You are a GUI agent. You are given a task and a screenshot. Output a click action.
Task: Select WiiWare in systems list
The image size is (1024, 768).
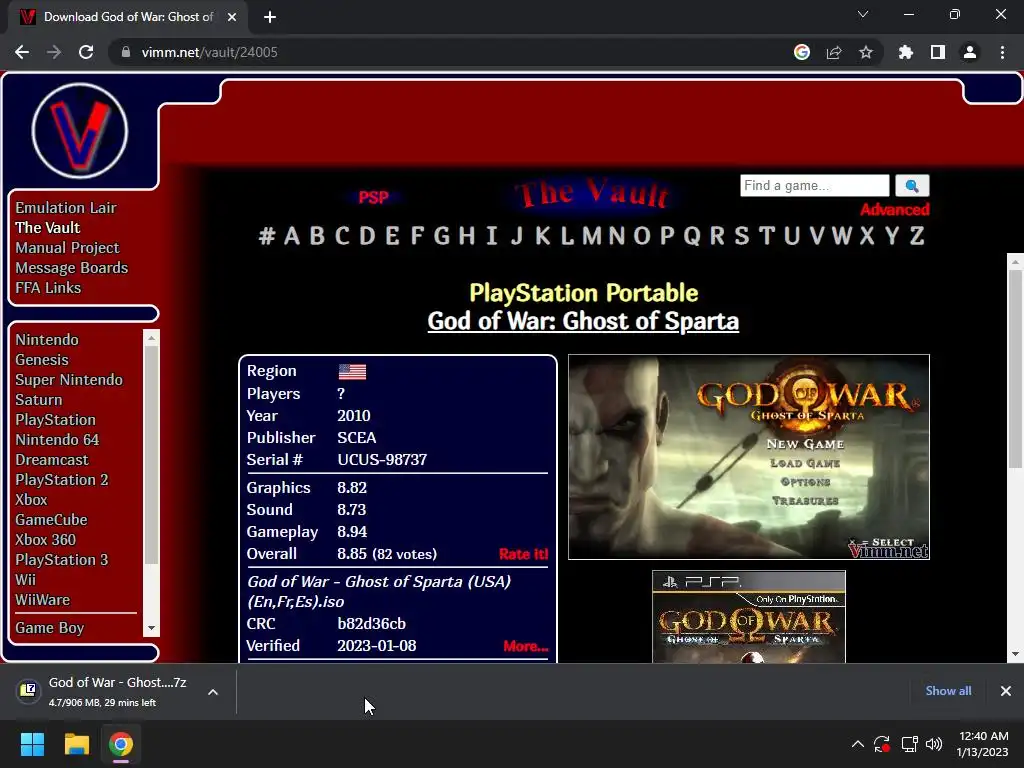[42, 600]
